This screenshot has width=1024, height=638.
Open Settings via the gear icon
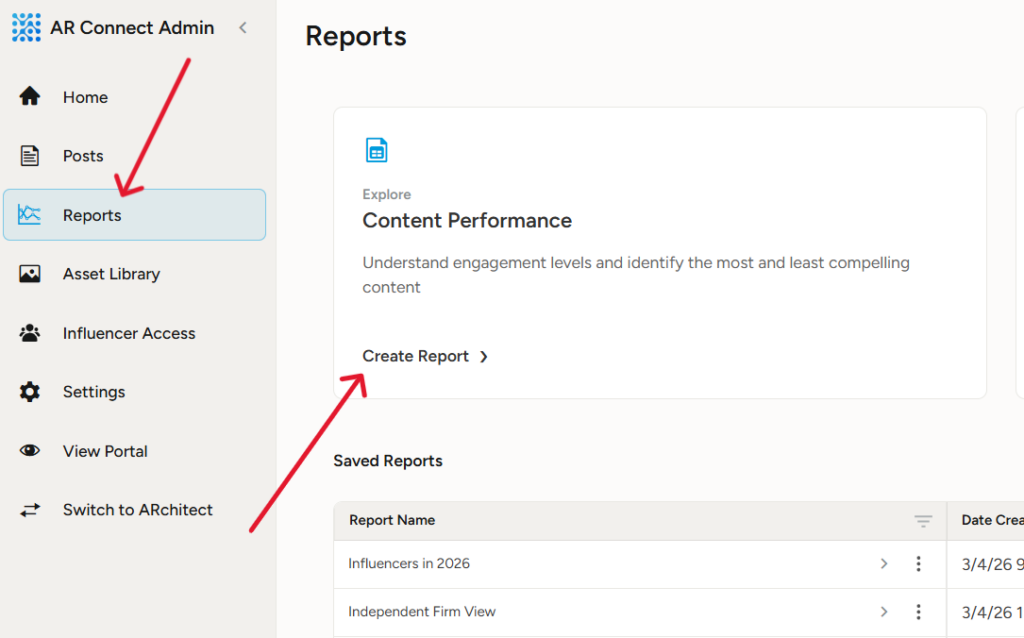tap(30, 391)
